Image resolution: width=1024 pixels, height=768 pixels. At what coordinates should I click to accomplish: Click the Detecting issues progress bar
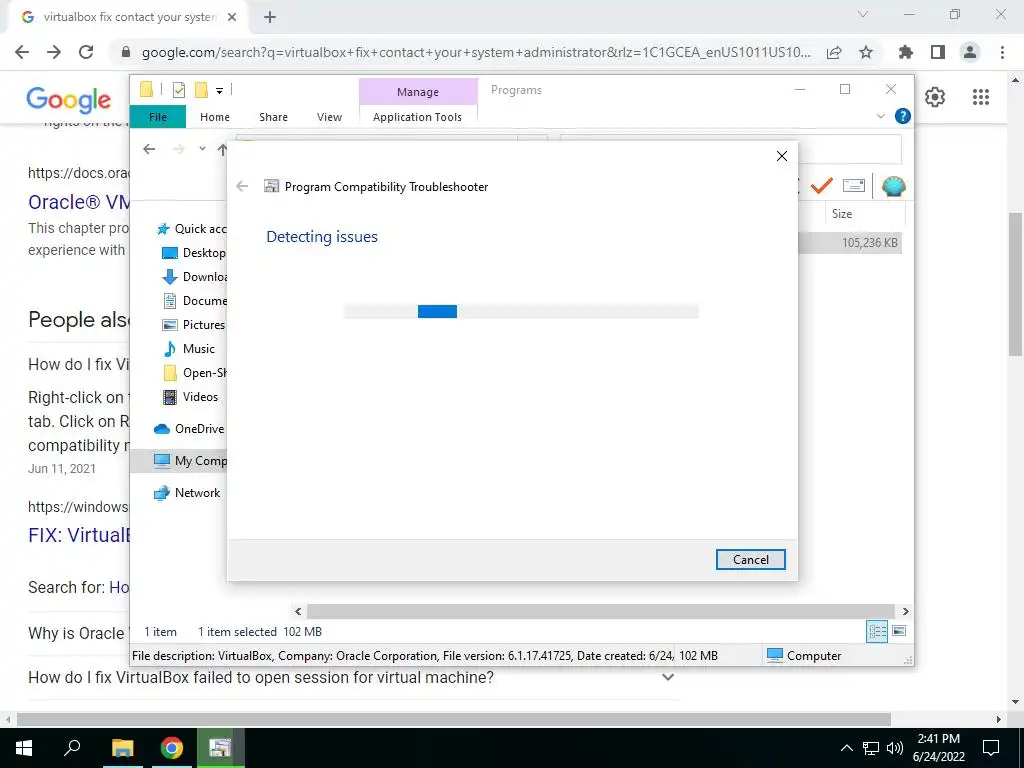pos(520,312)
